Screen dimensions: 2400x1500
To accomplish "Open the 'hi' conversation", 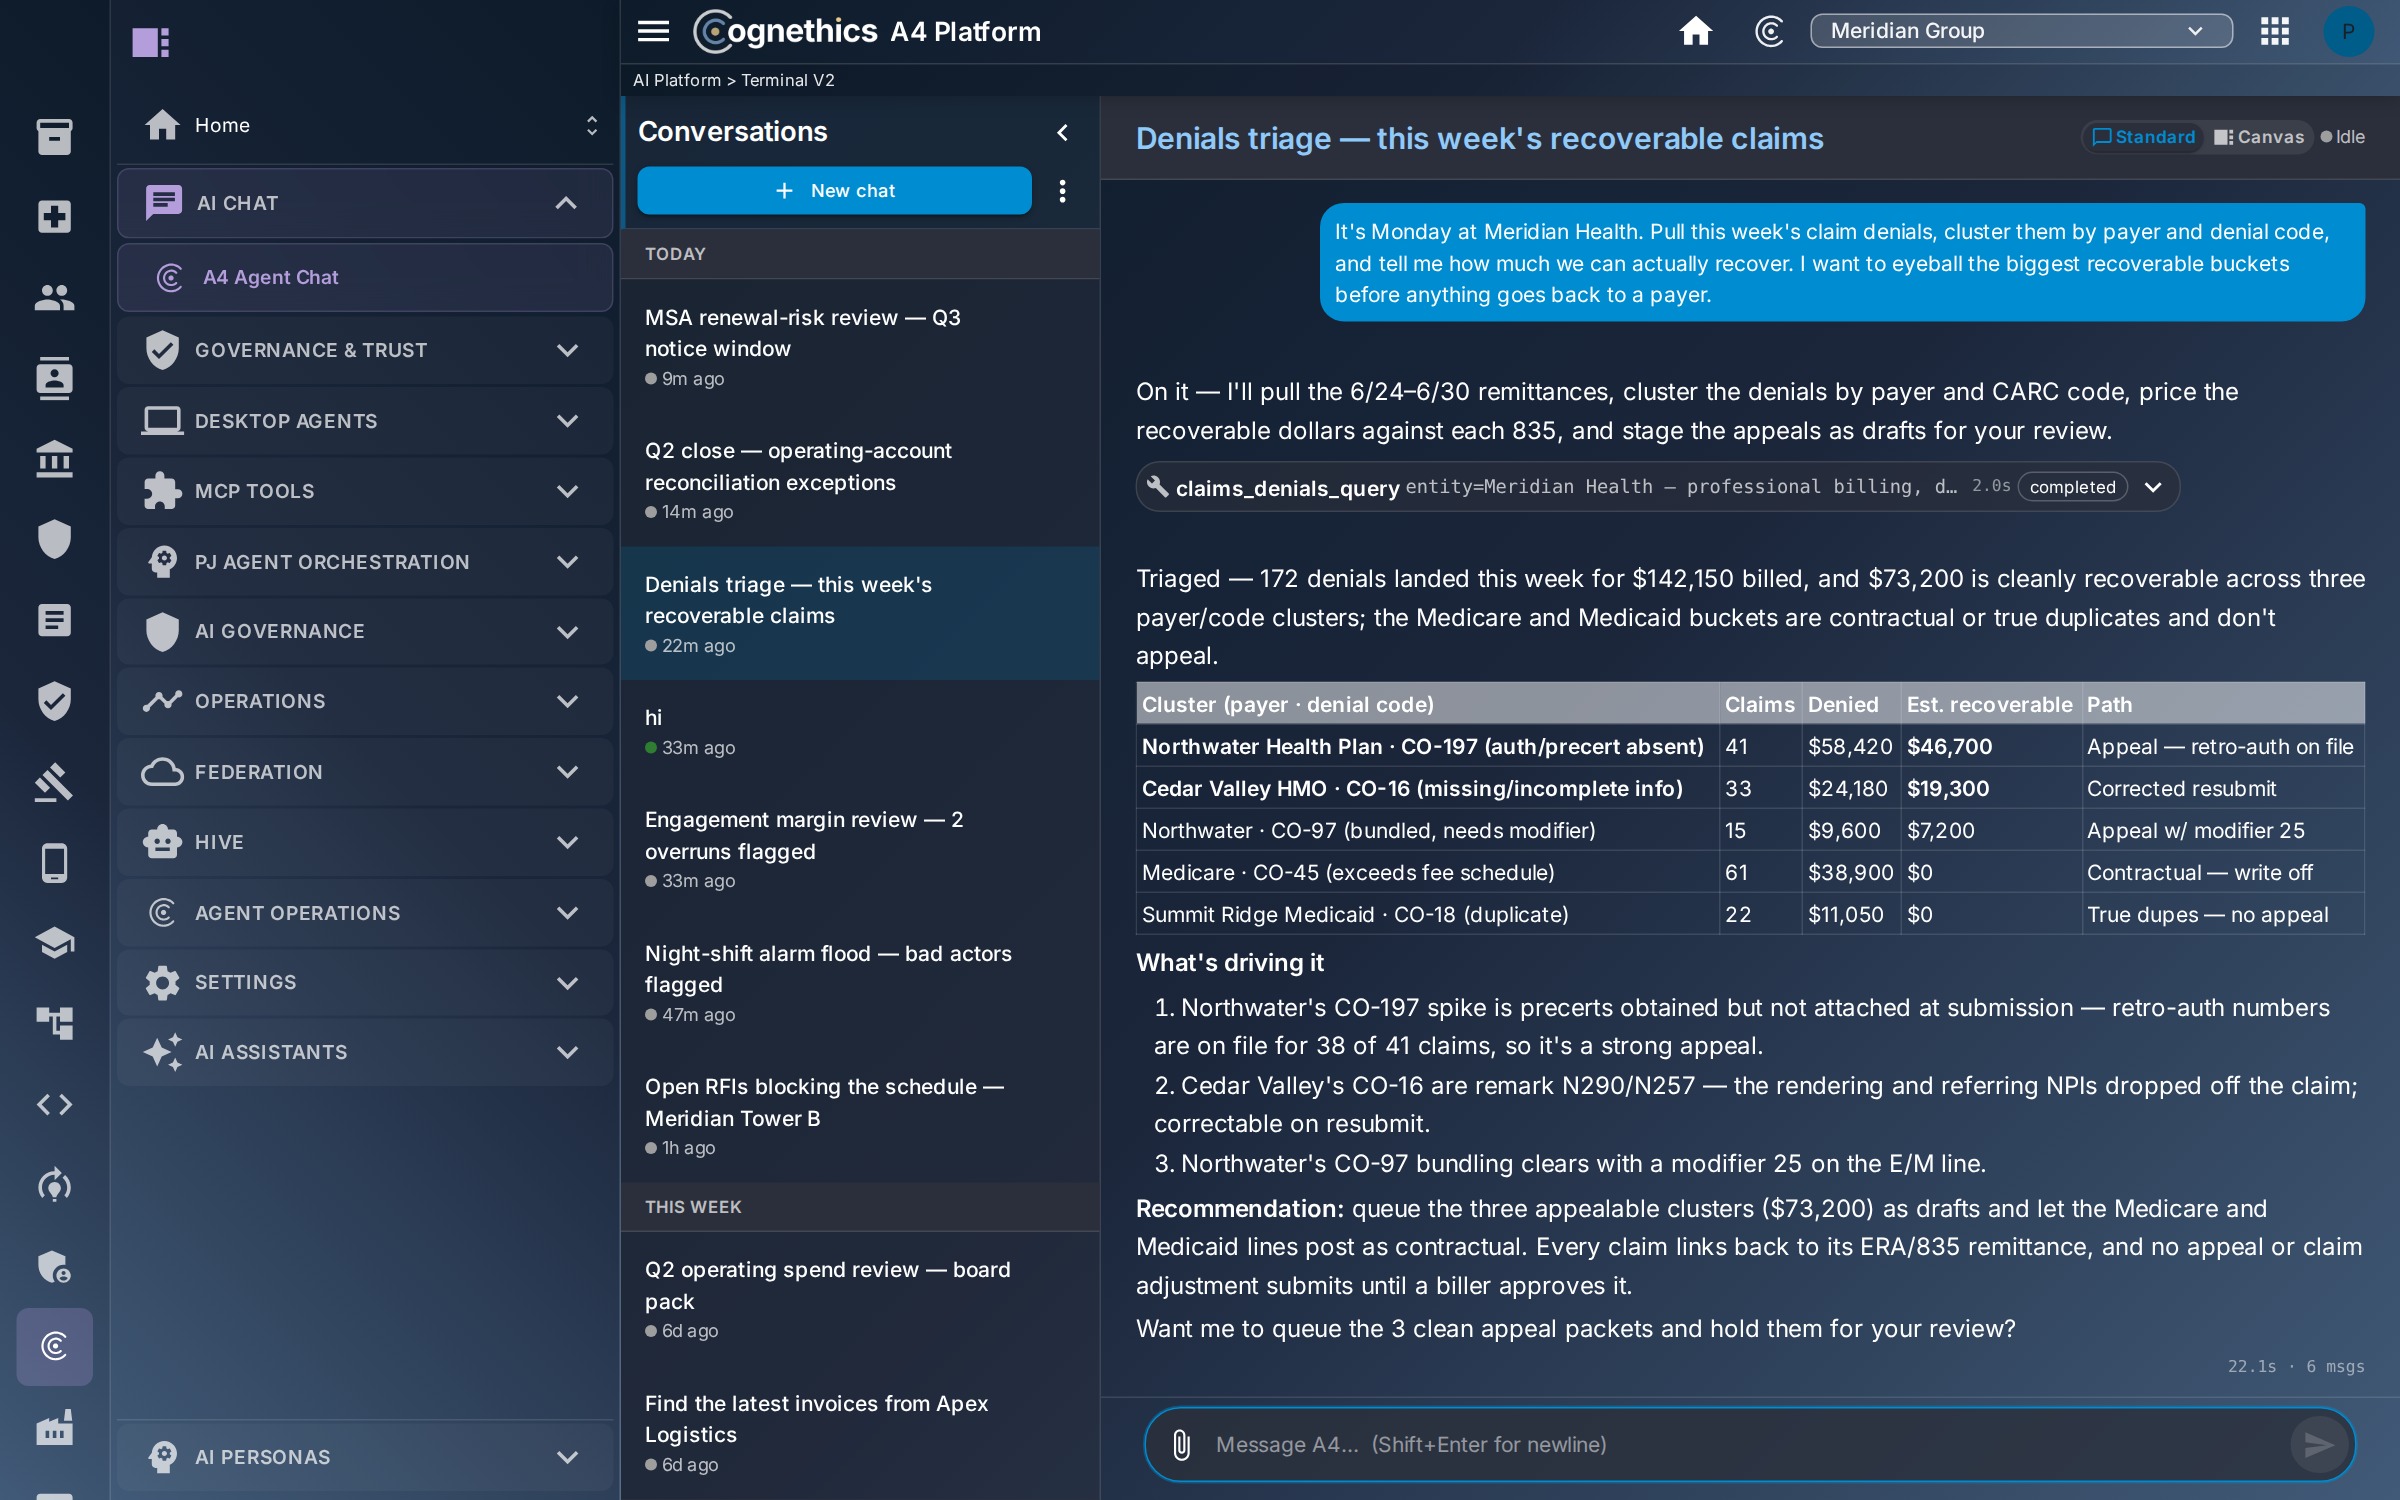I will tap(860, 731).
